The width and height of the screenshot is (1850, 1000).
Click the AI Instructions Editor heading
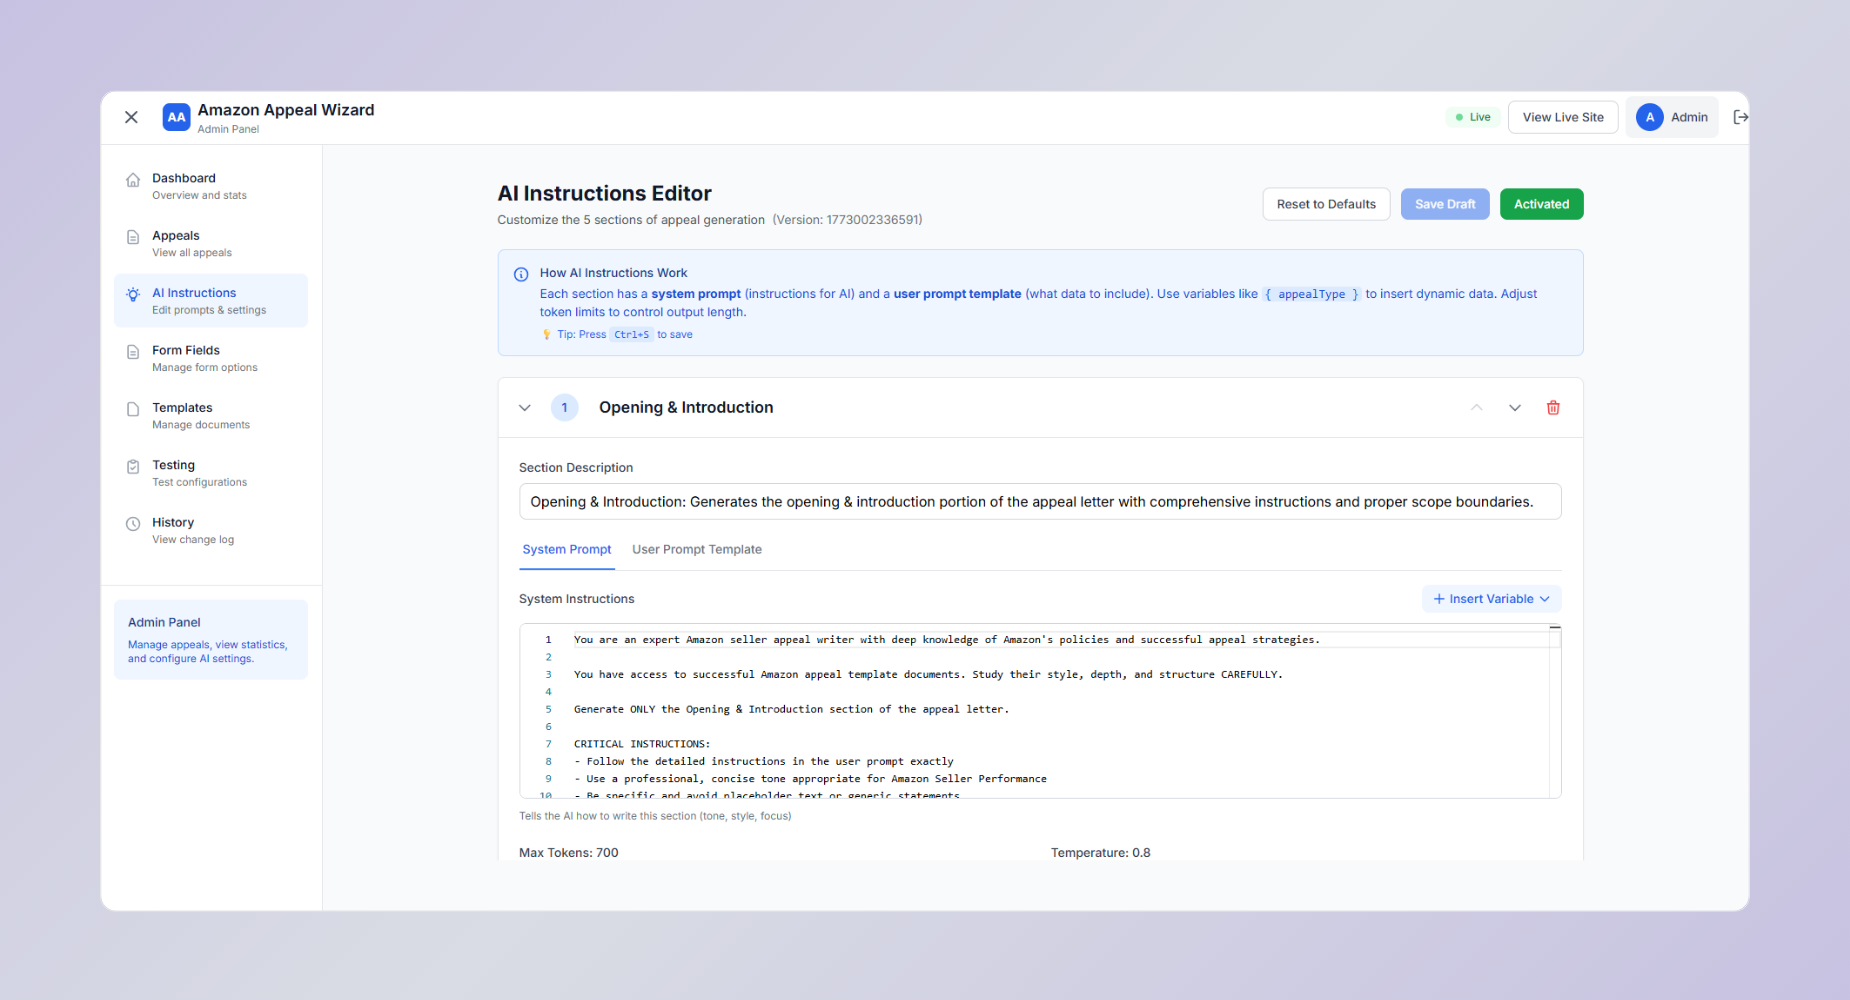pyautogui.click(x=605, y=194)
